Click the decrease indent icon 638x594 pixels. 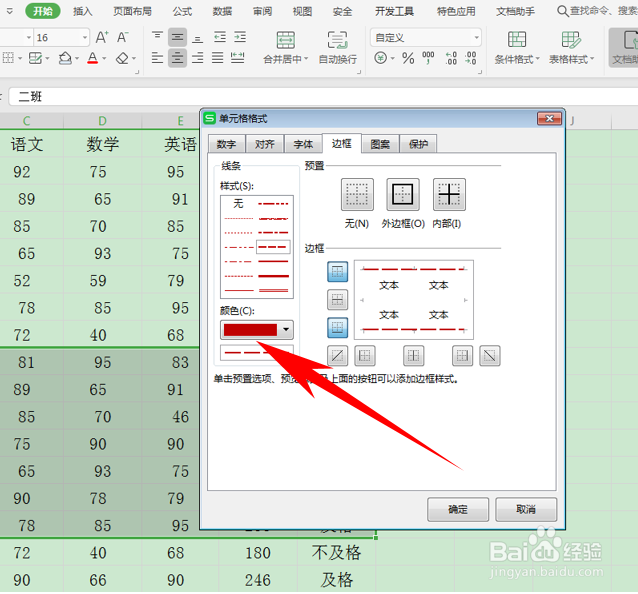220,37
